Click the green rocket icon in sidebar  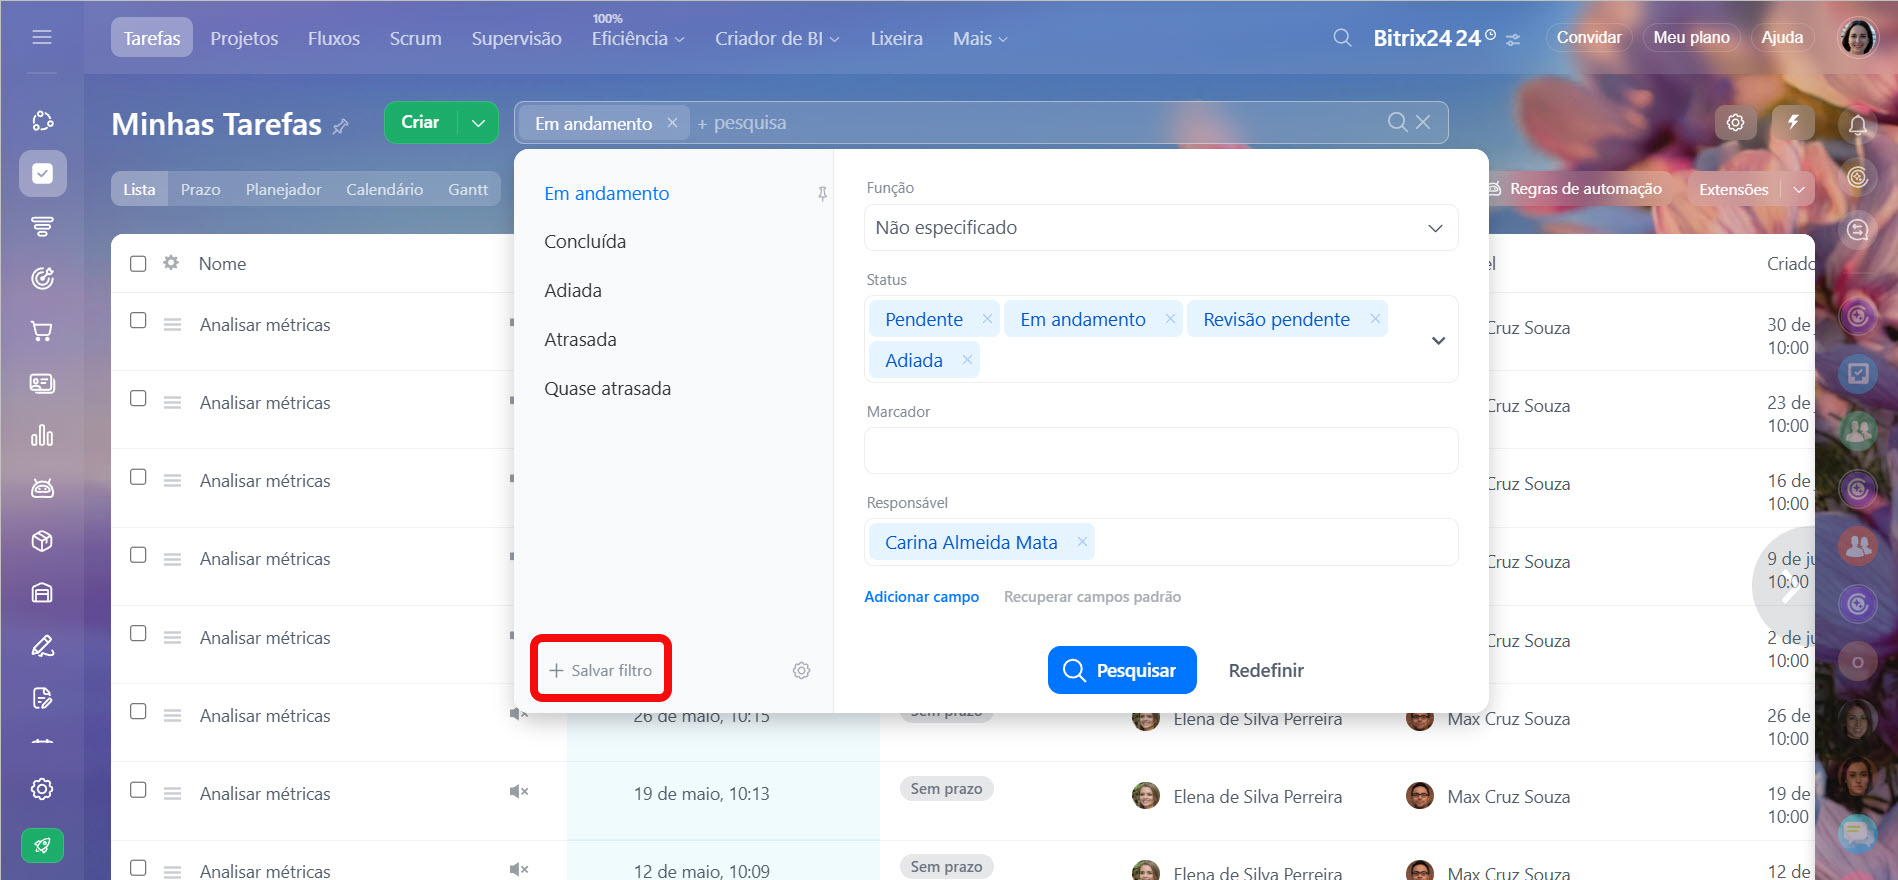click(42, 846)
